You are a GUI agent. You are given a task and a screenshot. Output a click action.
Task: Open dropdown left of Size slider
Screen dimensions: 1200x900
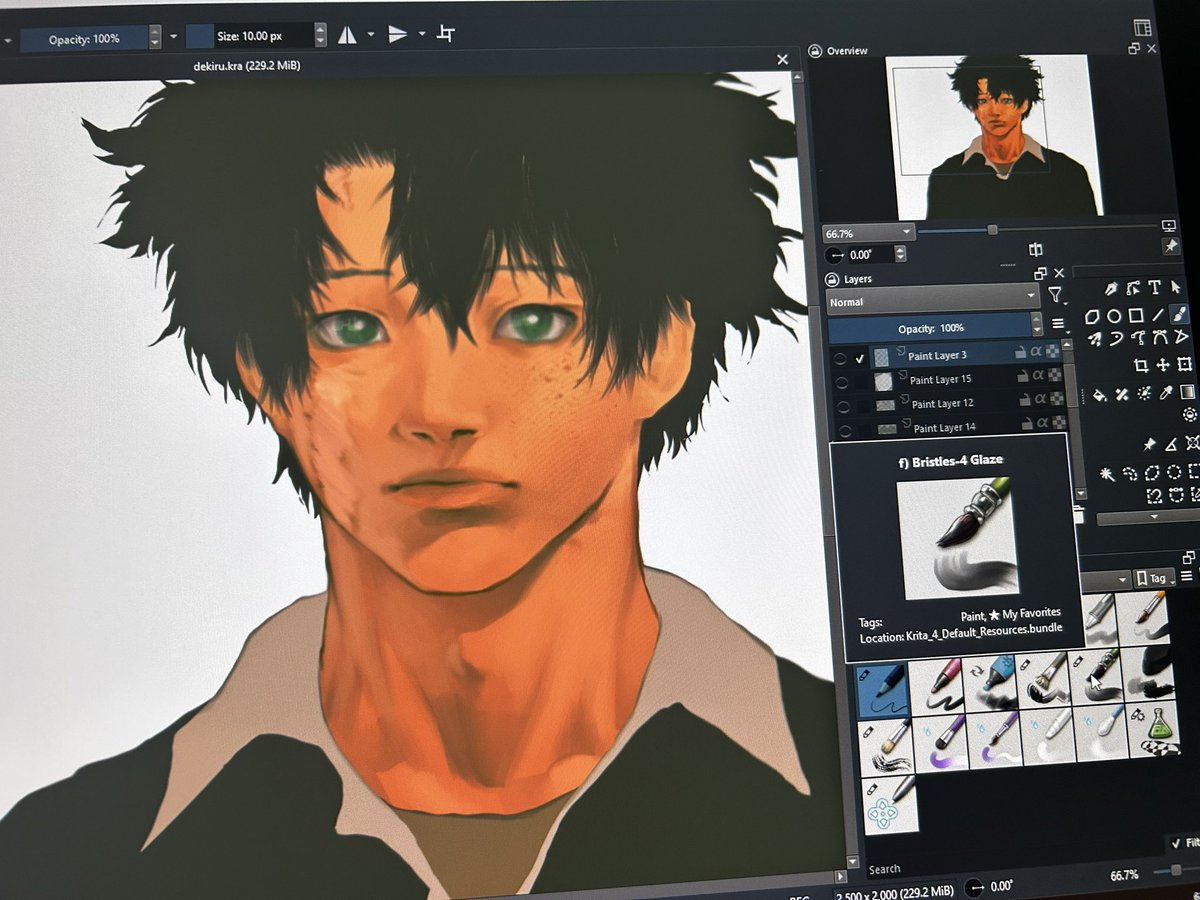[174, 37]
